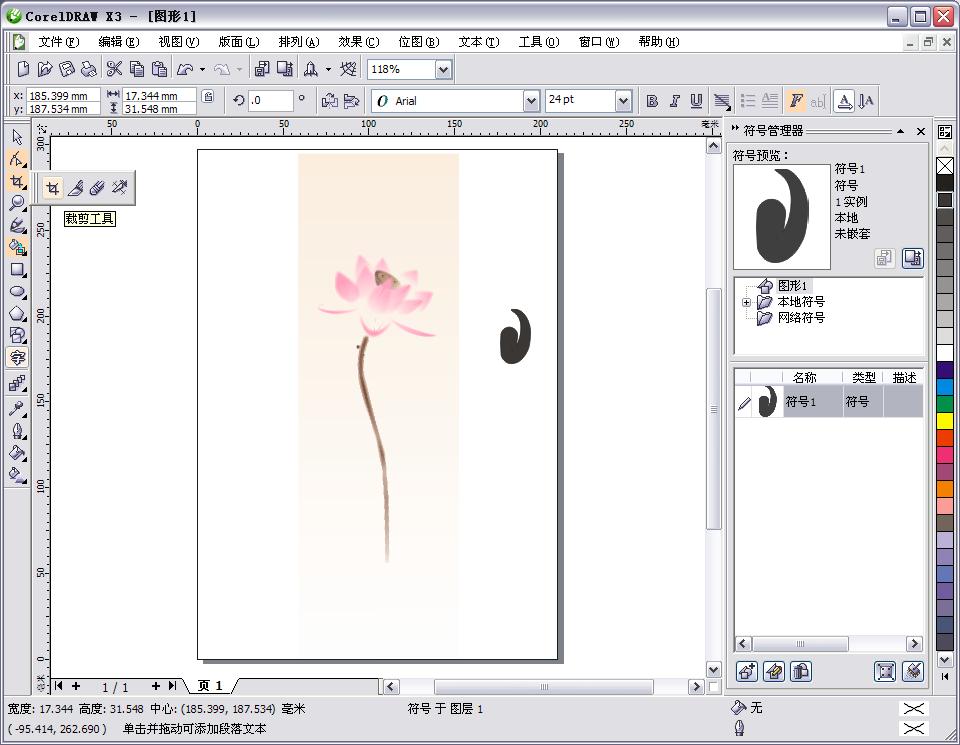
Task: Set text direction to horizontal
Action: tap(844, 101)
